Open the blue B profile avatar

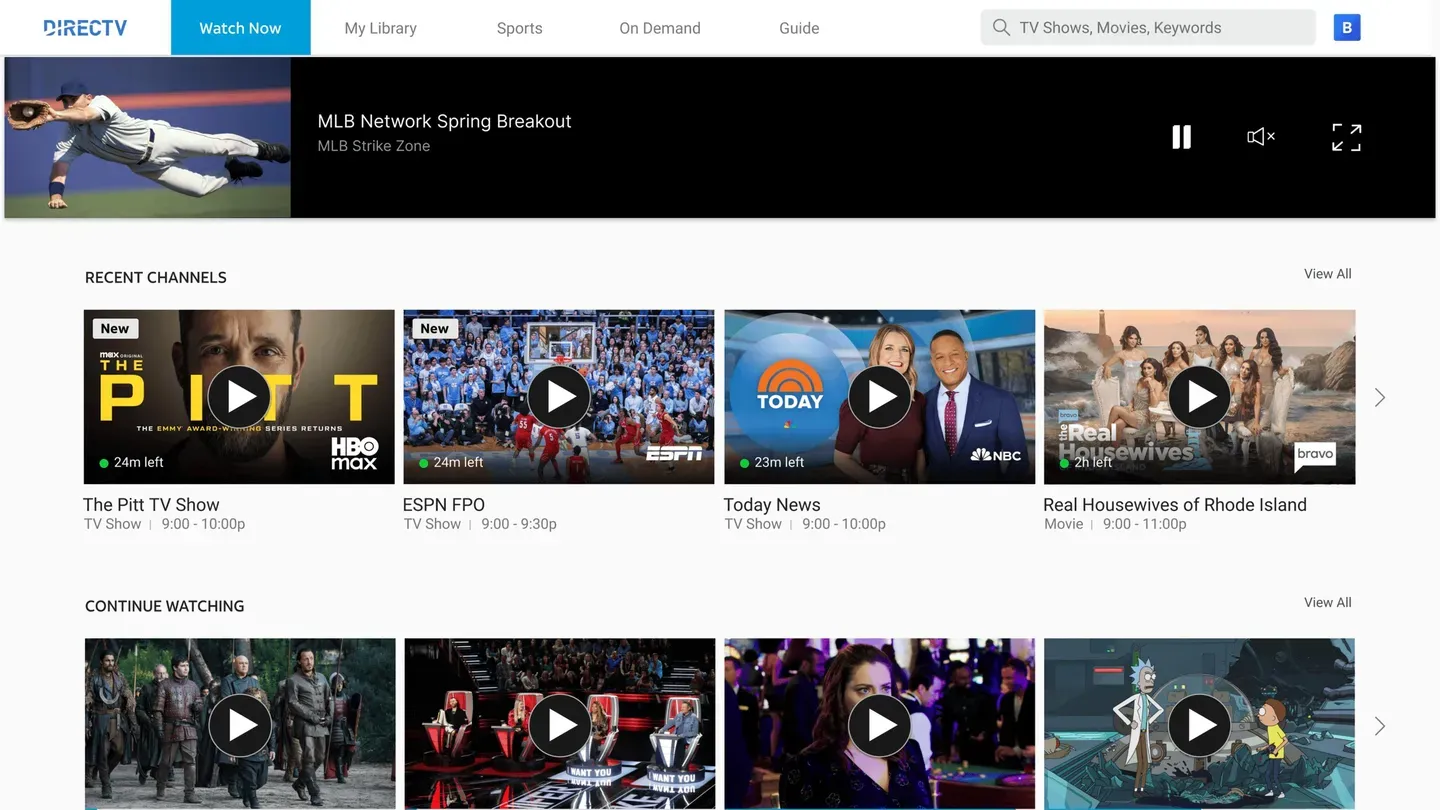click(1347, 27)
